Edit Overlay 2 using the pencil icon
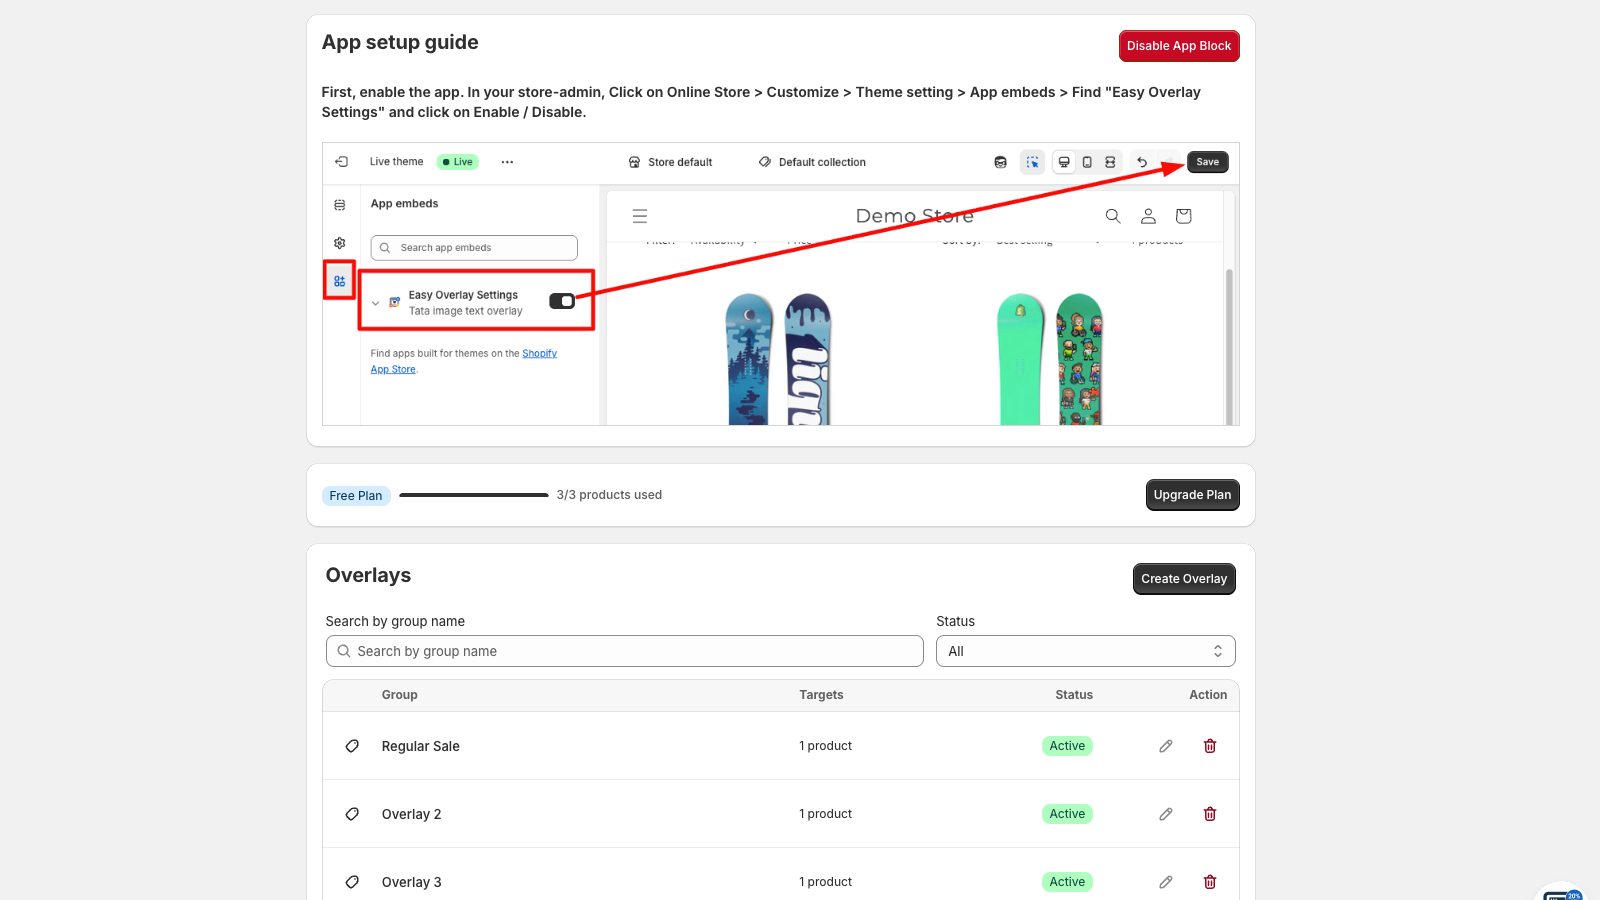 (x=1166, y=814)
